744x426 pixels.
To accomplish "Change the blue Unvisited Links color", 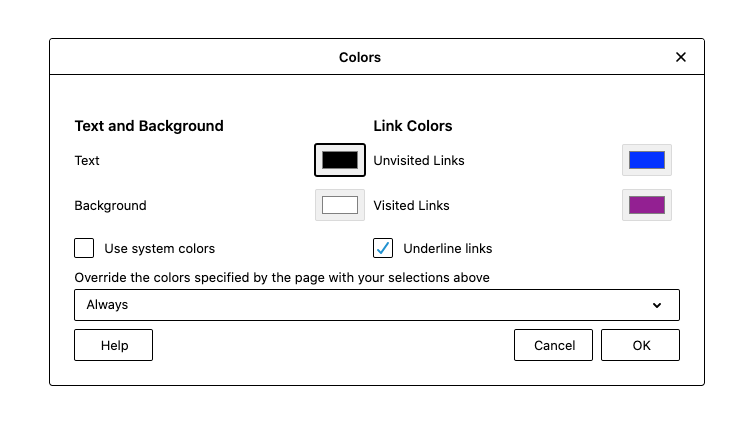I will 647,160.
